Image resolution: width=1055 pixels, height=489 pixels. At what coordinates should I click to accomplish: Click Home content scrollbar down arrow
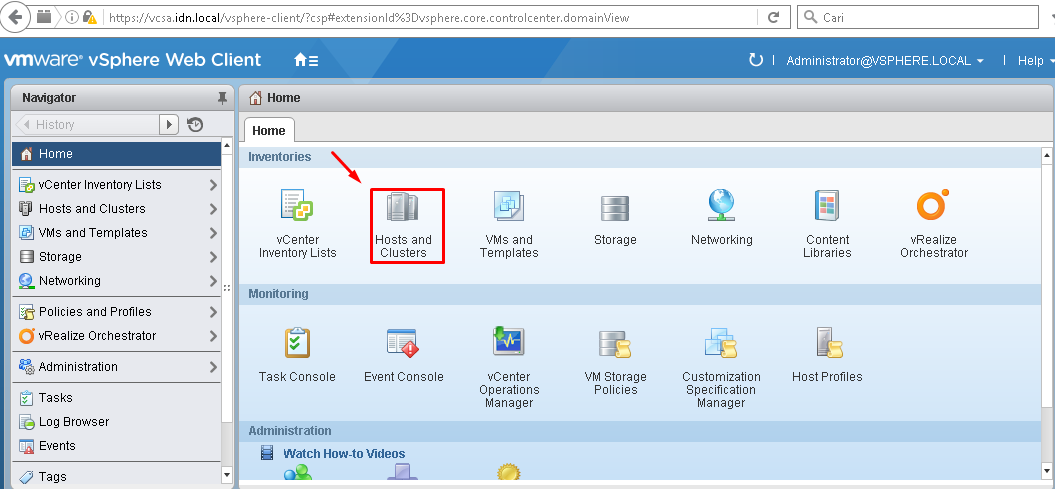[x=1047, y=474]
